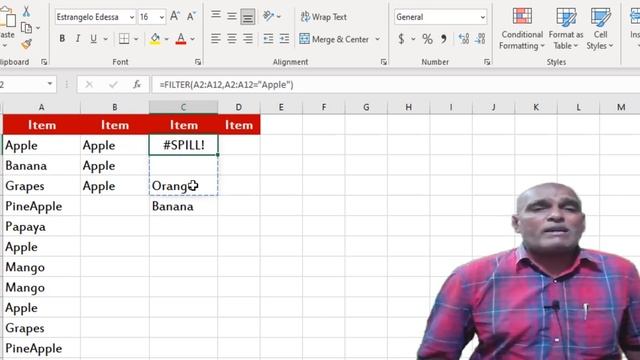Select the Format Painter brush
This screenshot has height=360, width=640.
coord(26,43)
